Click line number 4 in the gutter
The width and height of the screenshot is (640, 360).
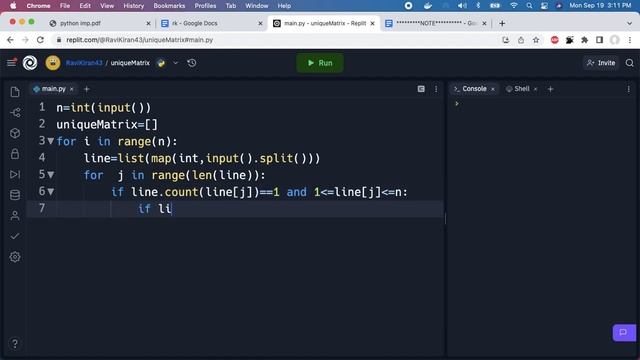(x=42, y=158)
